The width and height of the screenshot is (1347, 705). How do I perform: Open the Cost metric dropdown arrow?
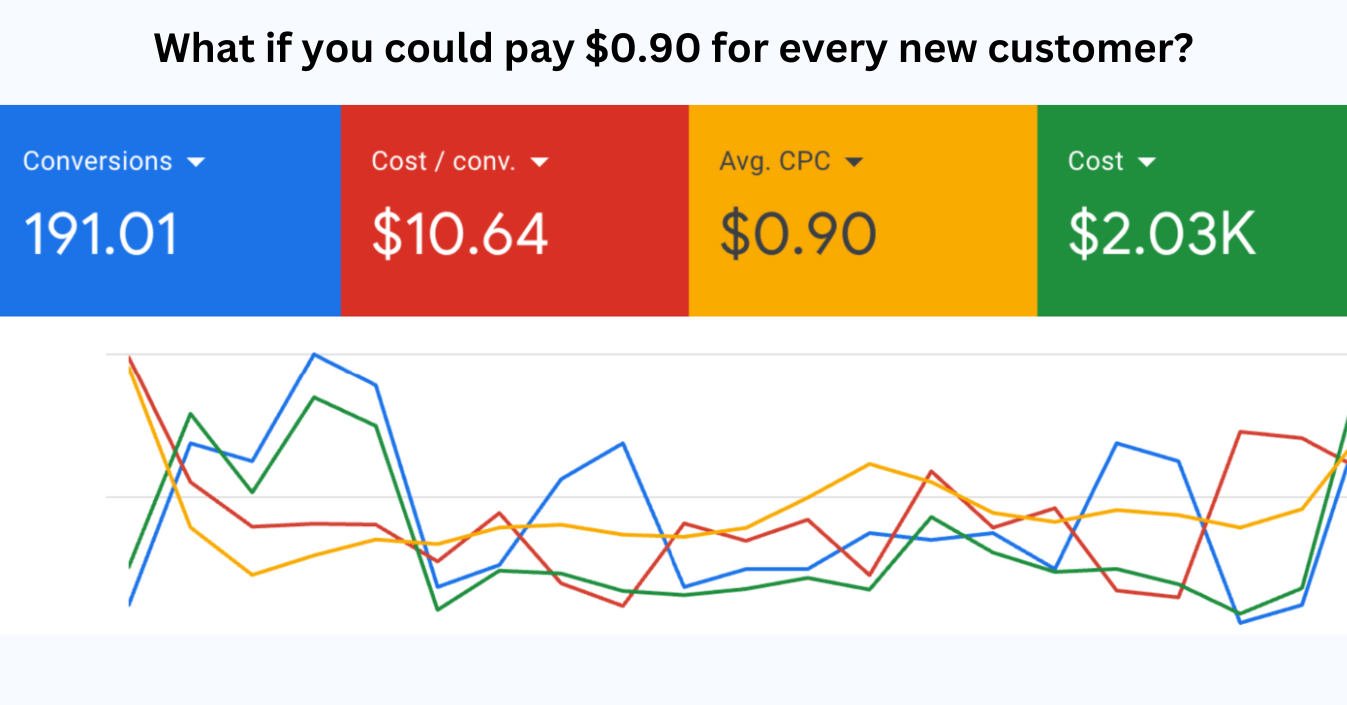click(1147, 162)
